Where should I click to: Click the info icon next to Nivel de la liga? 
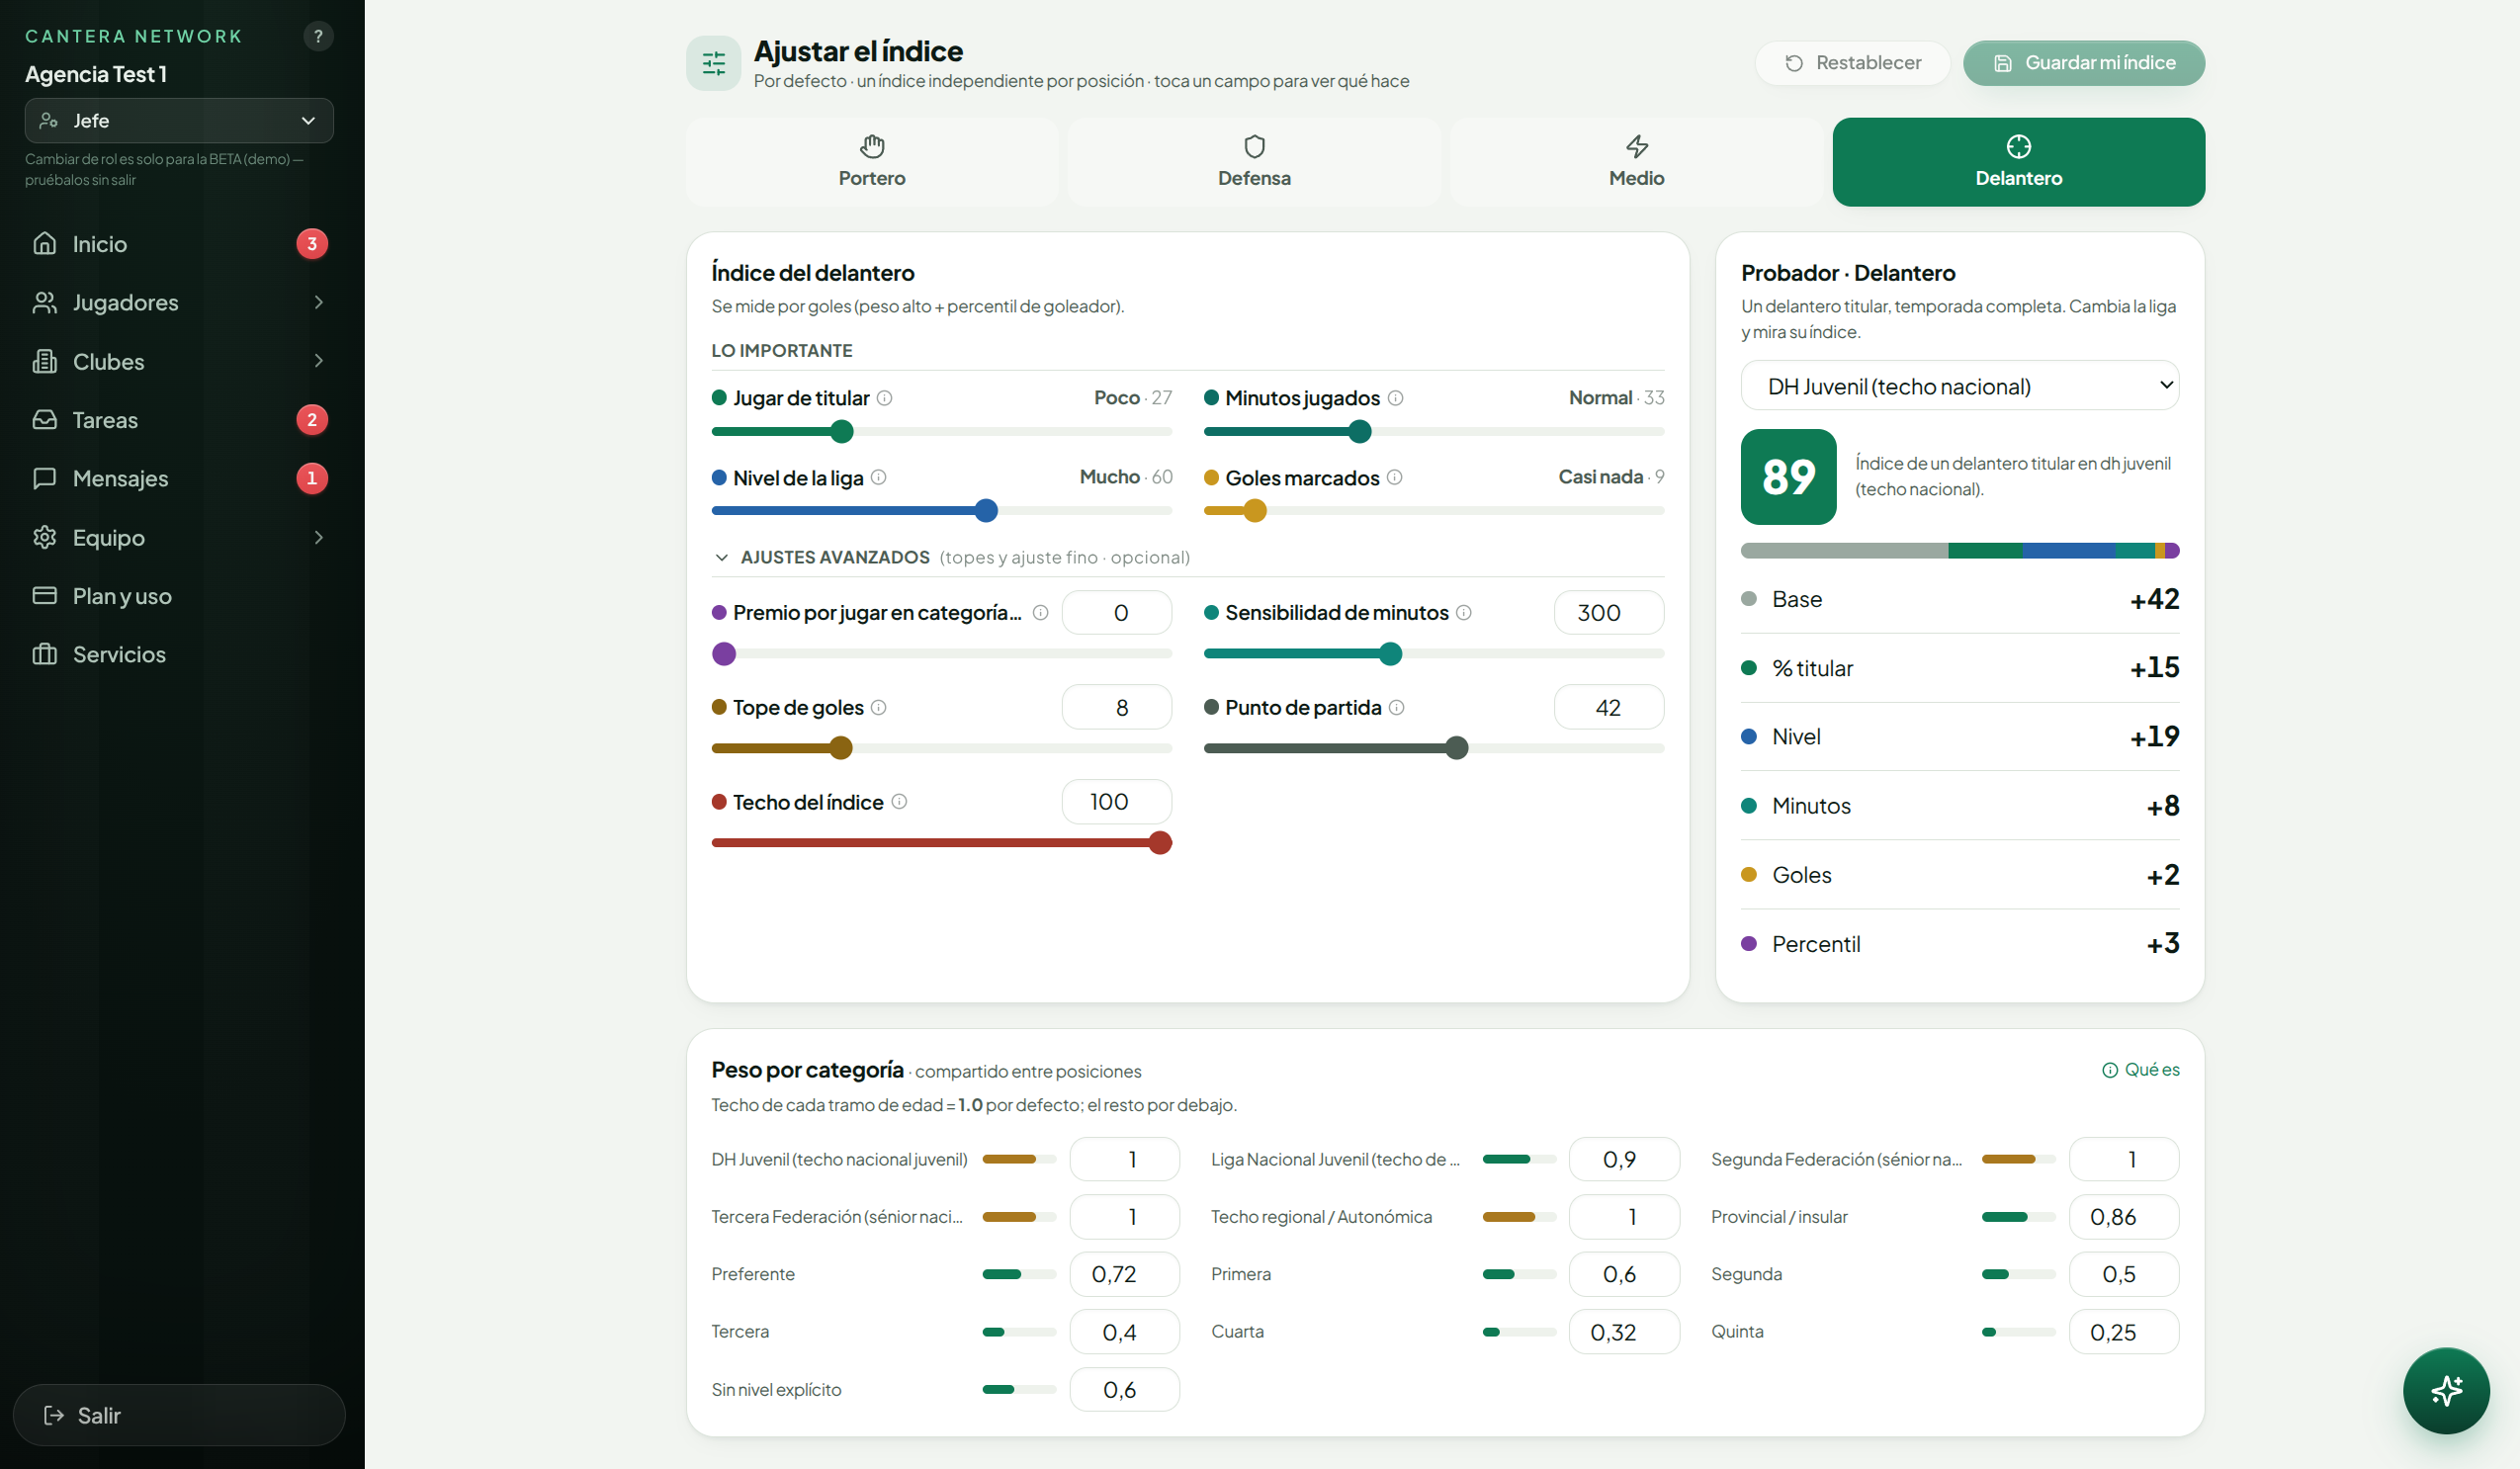pos(879,477)
